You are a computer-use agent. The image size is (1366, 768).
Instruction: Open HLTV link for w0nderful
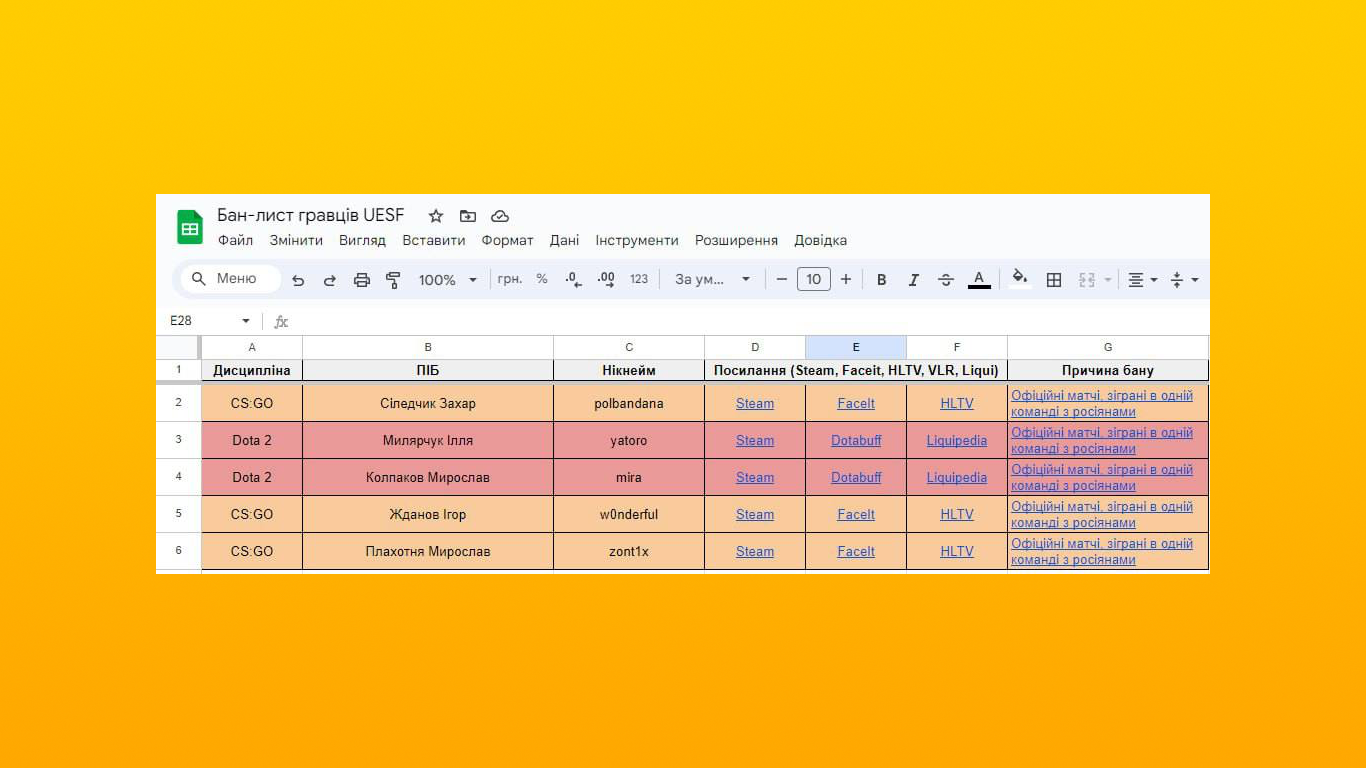(957, 515)
